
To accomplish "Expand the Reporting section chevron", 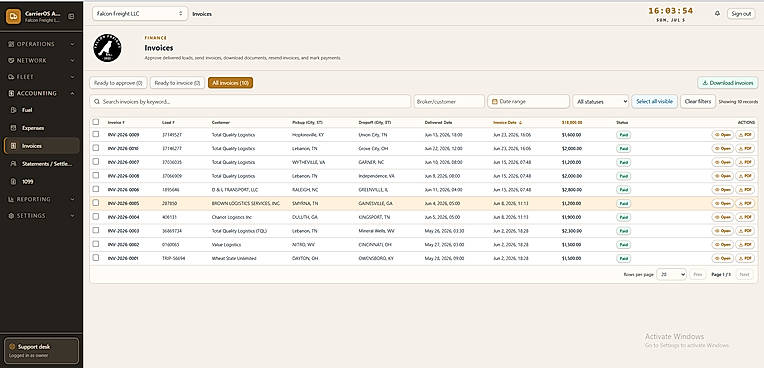I will pos(72,199).
